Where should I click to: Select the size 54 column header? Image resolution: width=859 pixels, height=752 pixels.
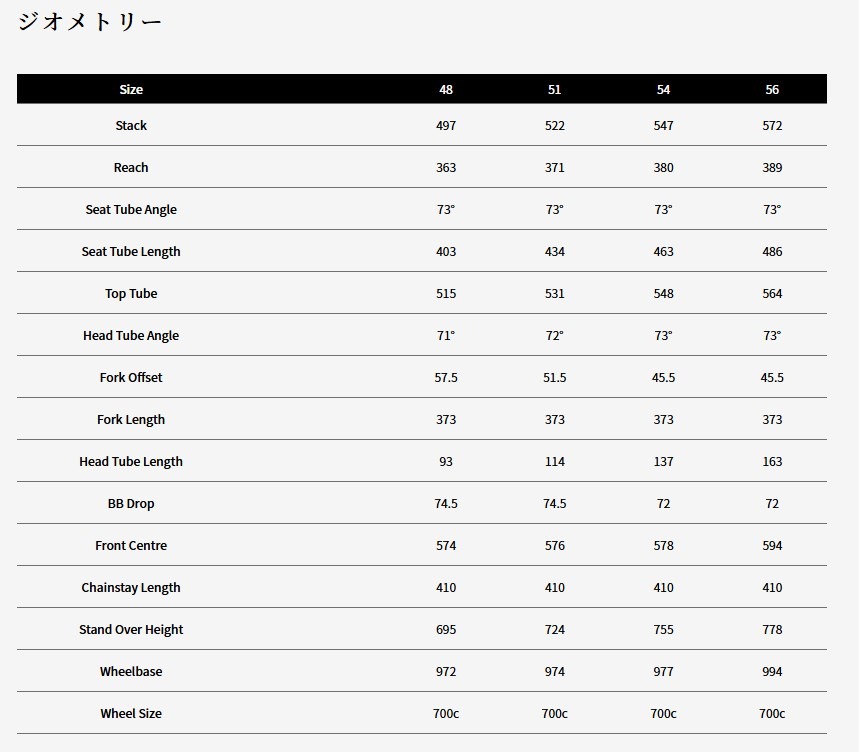pyautogui.click(x=663, y=89)
